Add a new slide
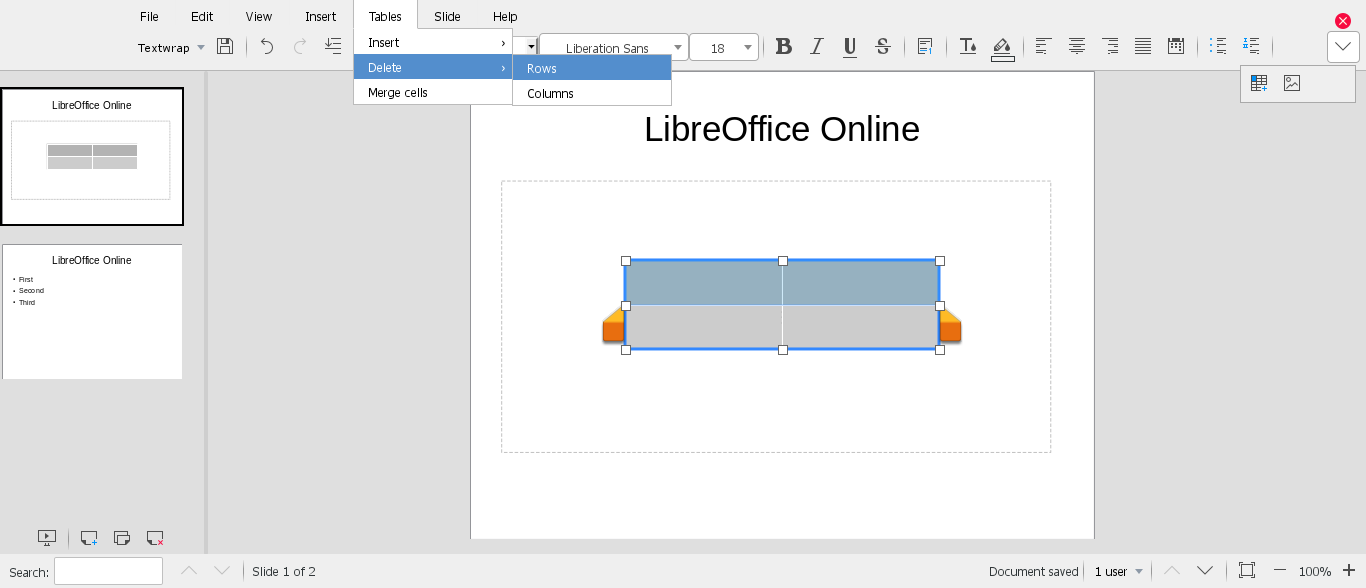The width and height of the screenshot is (1366, 588). pyautogui.click(x=88, y=538)
